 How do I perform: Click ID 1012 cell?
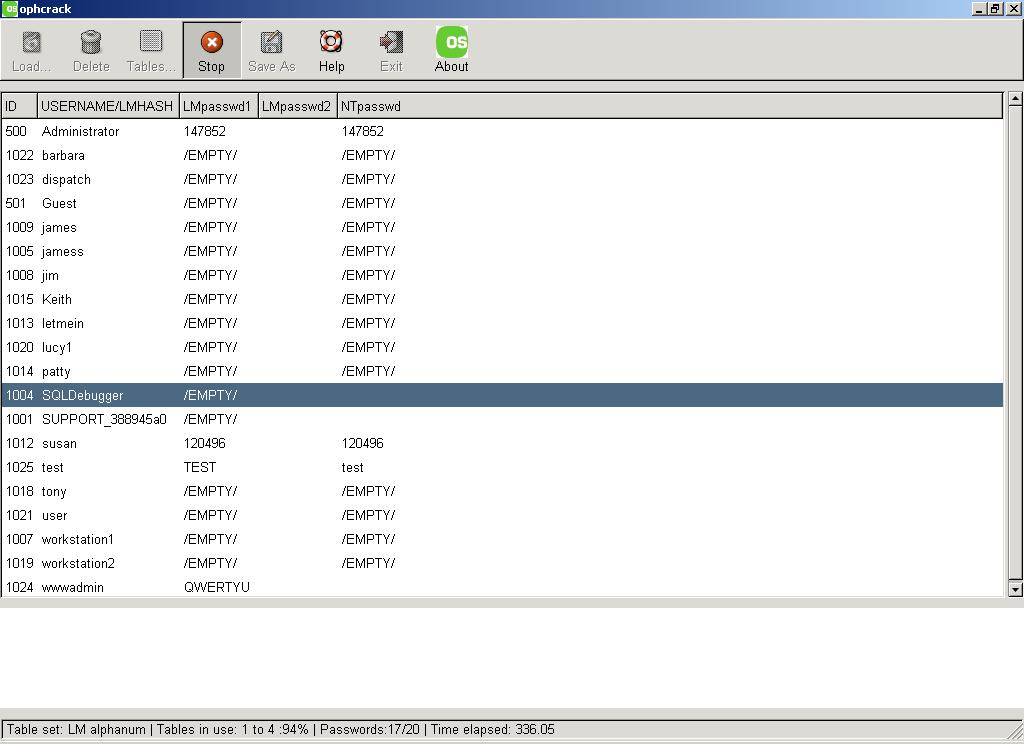(x=19, y=444)
